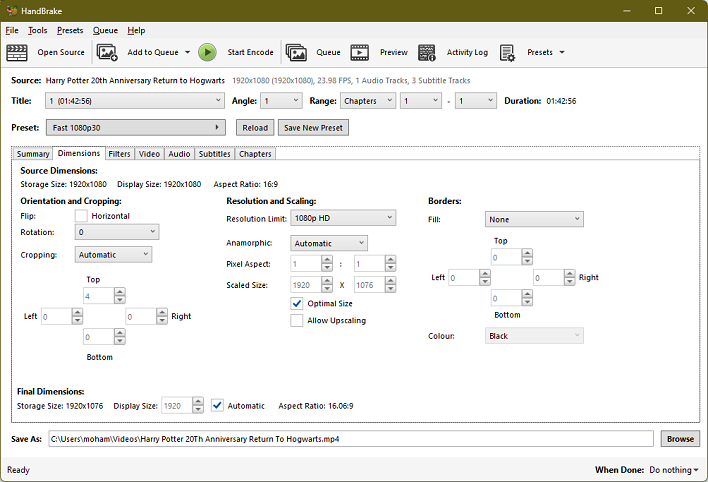
Task: Increase the borders Right value
Action: pyautogui.click(x=570, y=273)
